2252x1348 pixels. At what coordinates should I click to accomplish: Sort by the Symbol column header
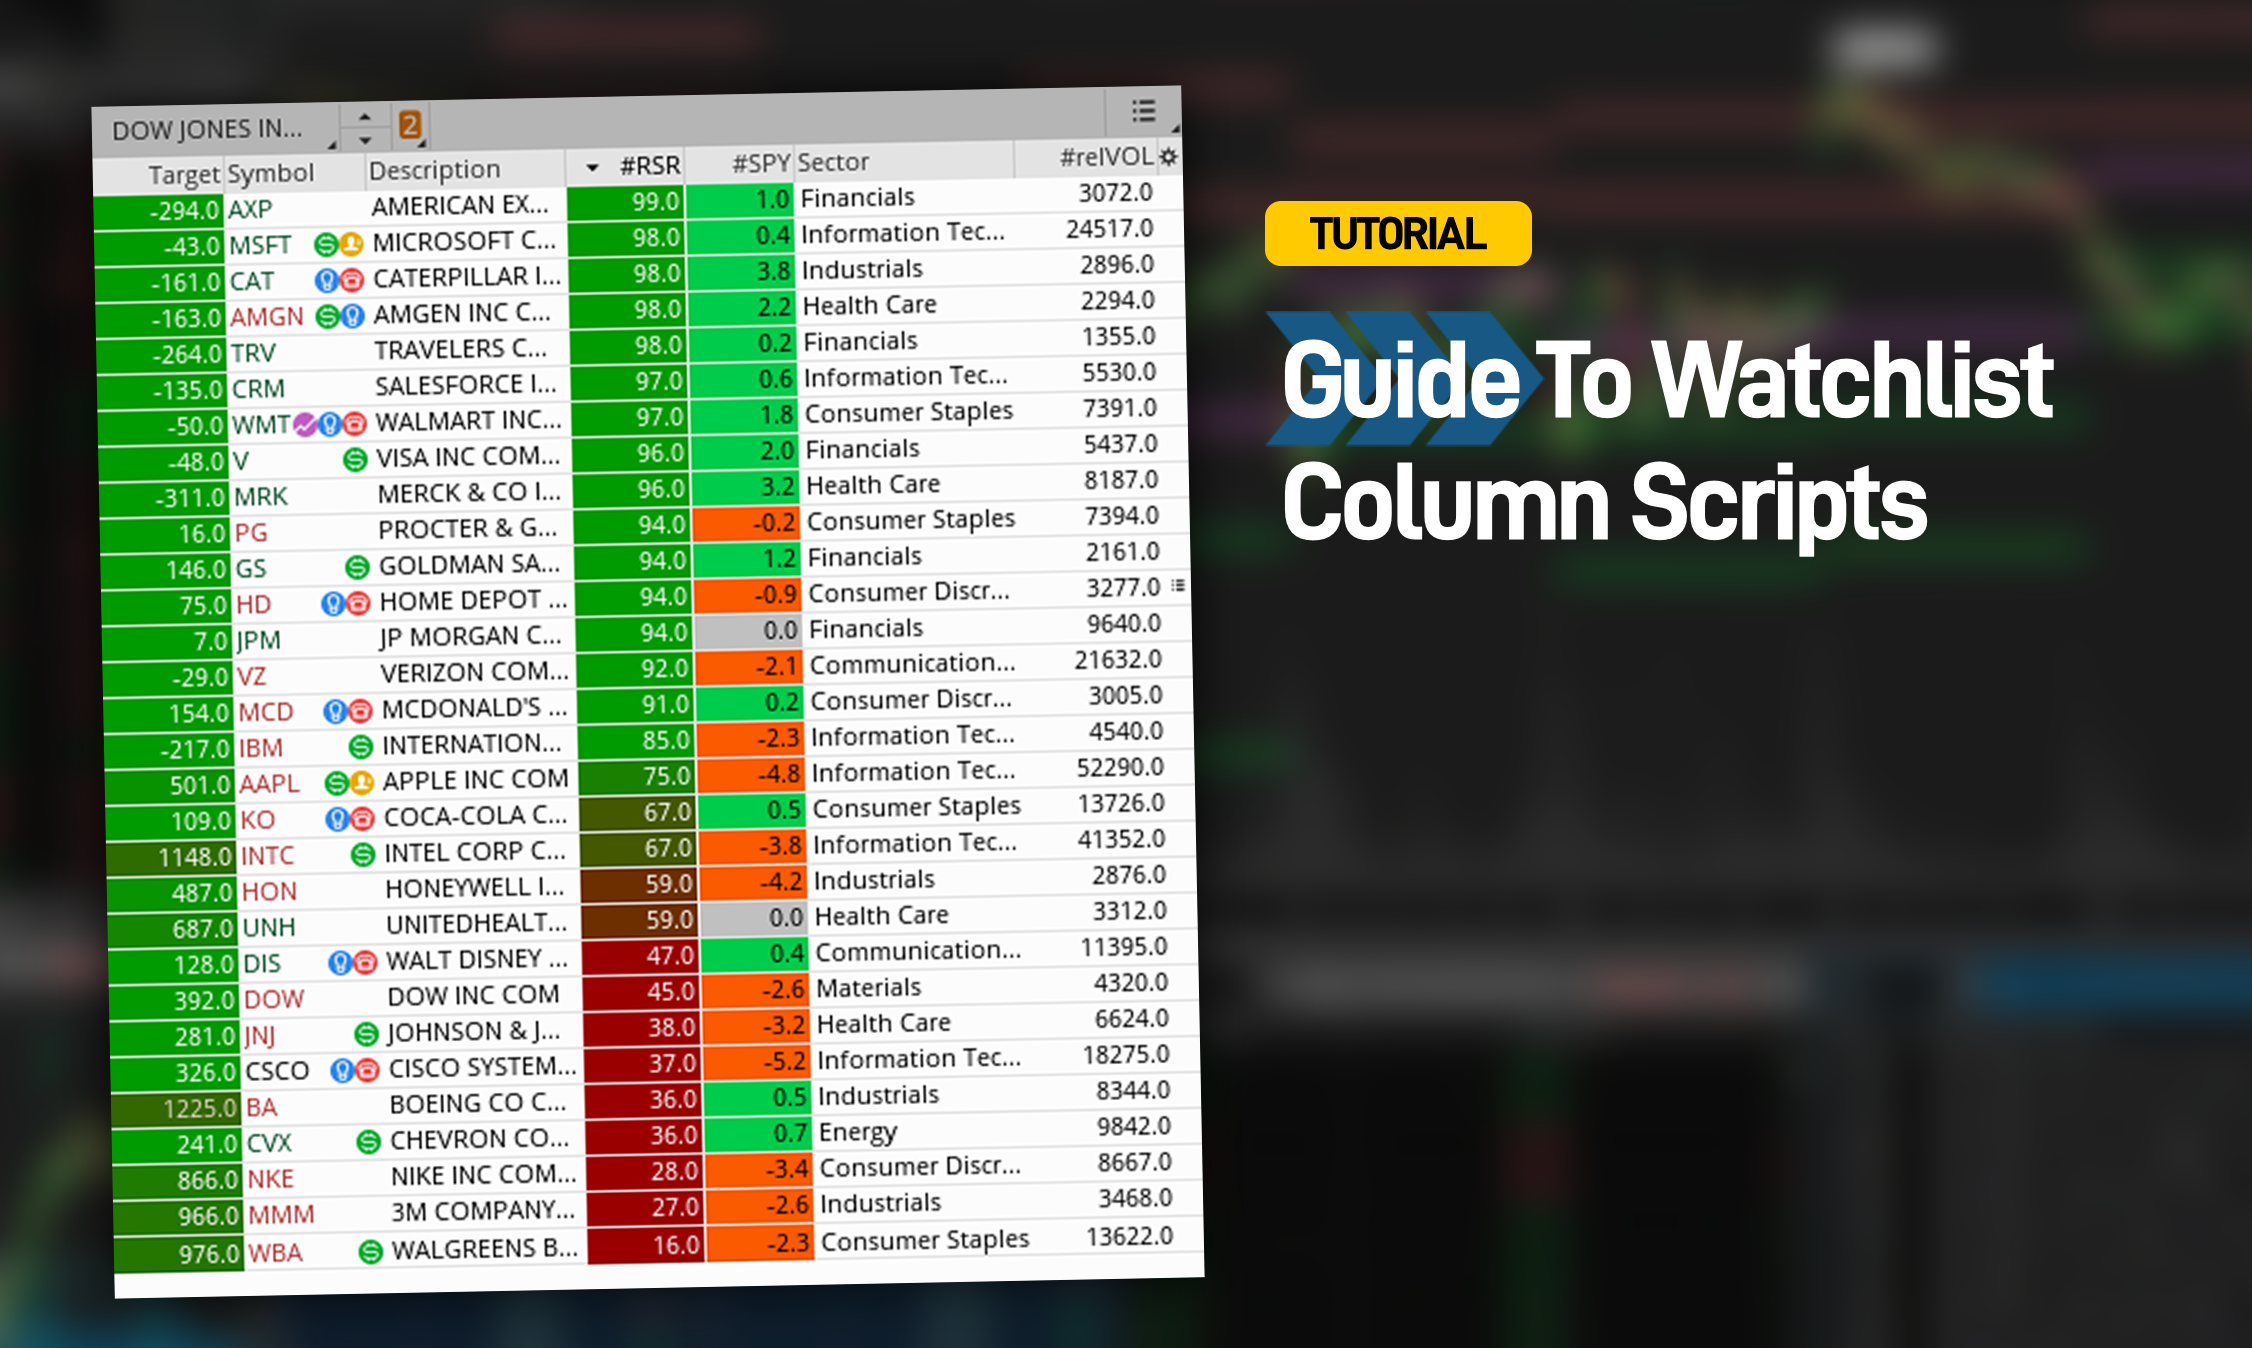pos(271,173)
